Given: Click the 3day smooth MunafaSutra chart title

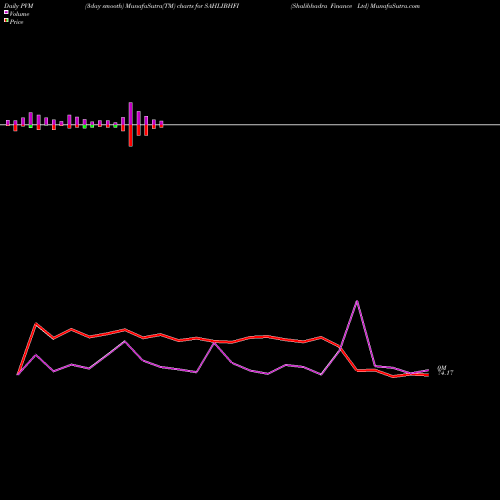Looking at the screenshot, I should [x=162, y=6].
